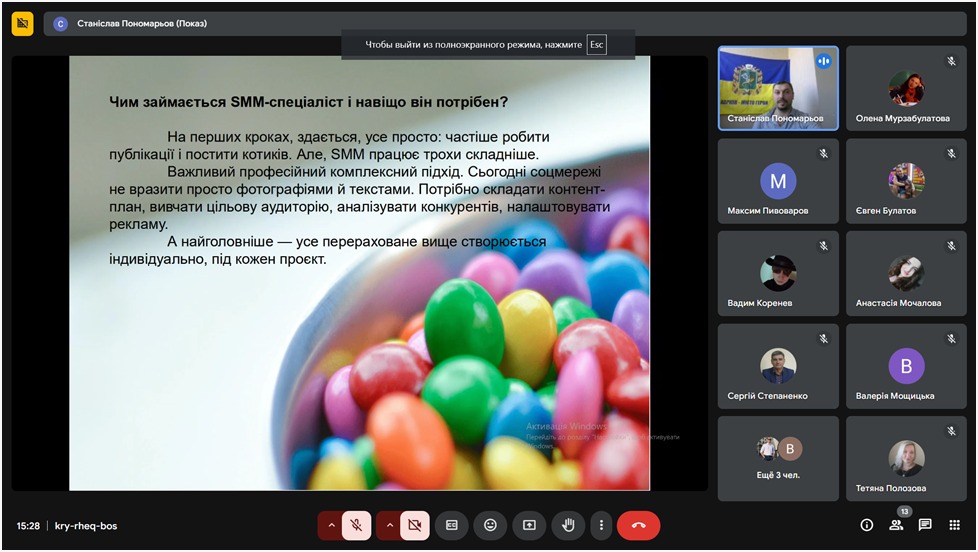Select Вадим Коренев participant tile
This screenshot has height=552, width=978.
pyautogui.click(x=778, y=273)
